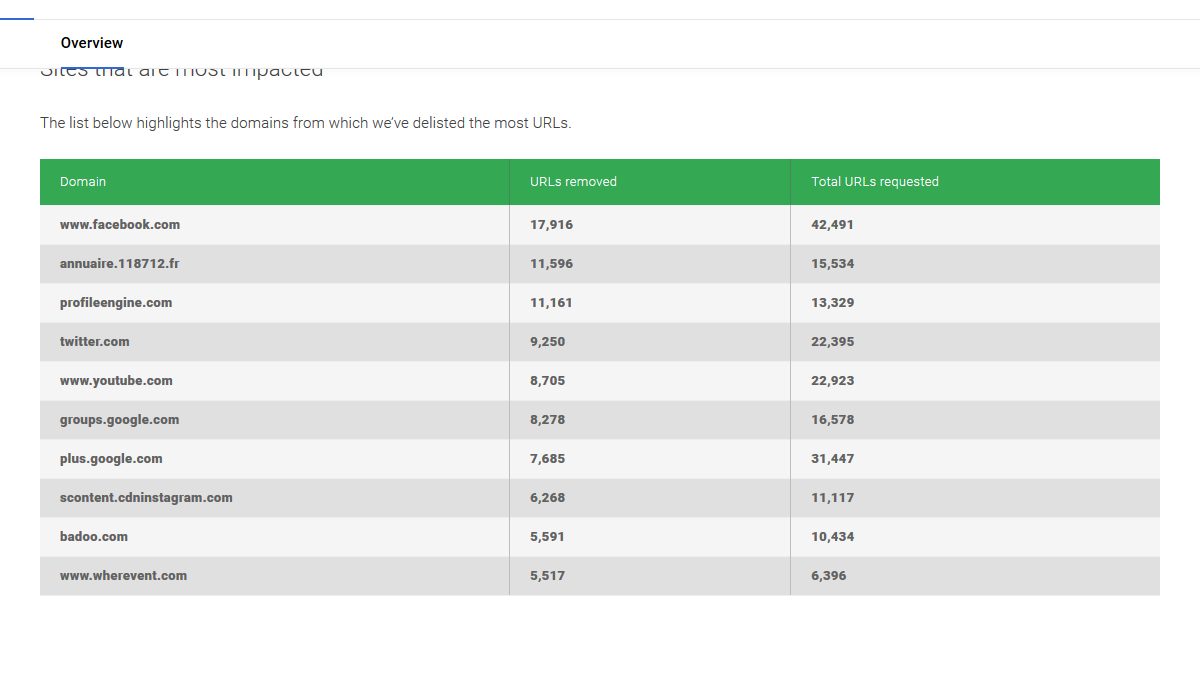Select the 16,578 total requested value
Viewport: 1200px width, 685px height.
pyautogui.click(x=833, y=420)
